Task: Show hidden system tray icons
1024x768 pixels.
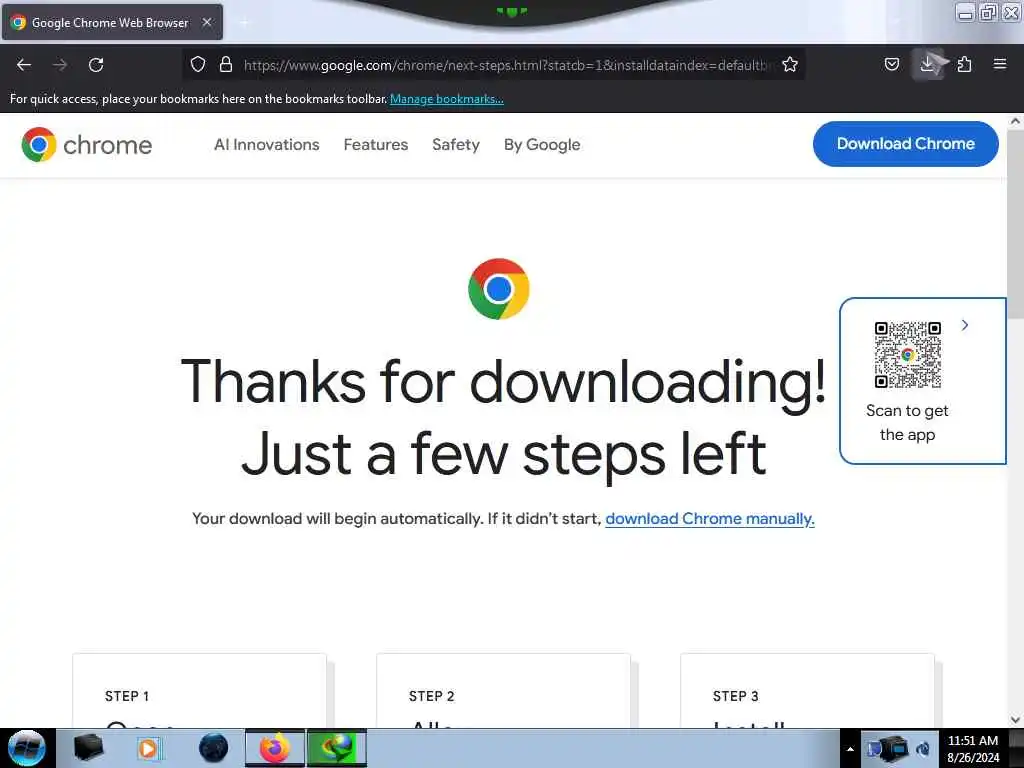Action: click(x=850, y=749)
